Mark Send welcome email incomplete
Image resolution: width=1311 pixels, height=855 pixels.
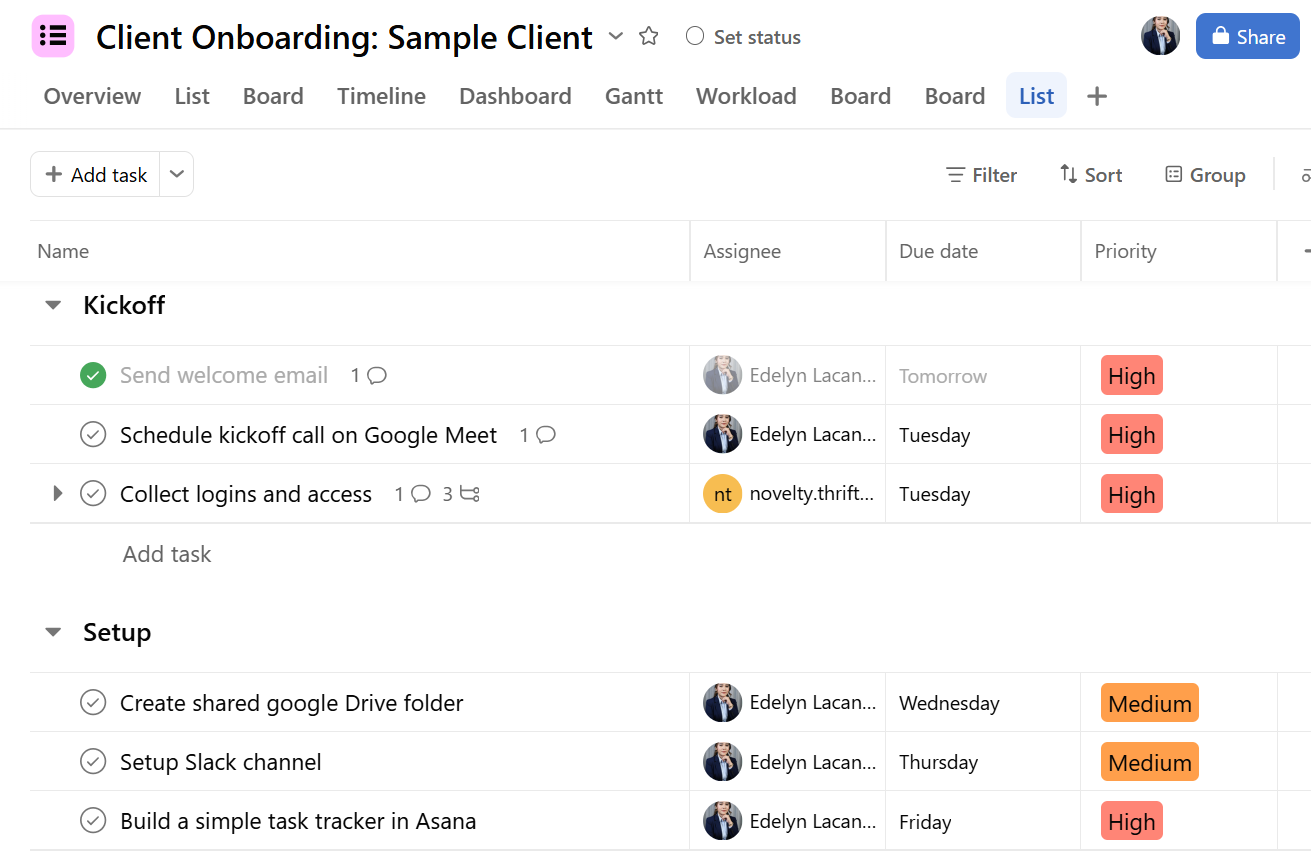(93, 376)
